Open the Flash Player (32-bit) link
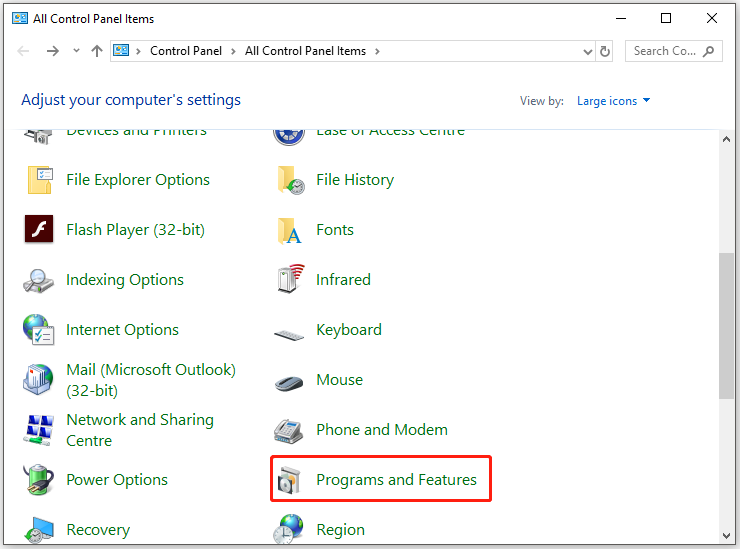 (135, 230)
